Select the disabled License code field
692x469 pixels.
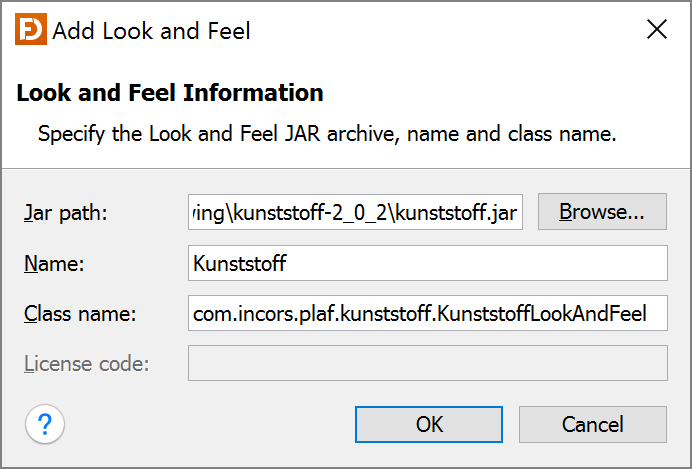point(427,363)
